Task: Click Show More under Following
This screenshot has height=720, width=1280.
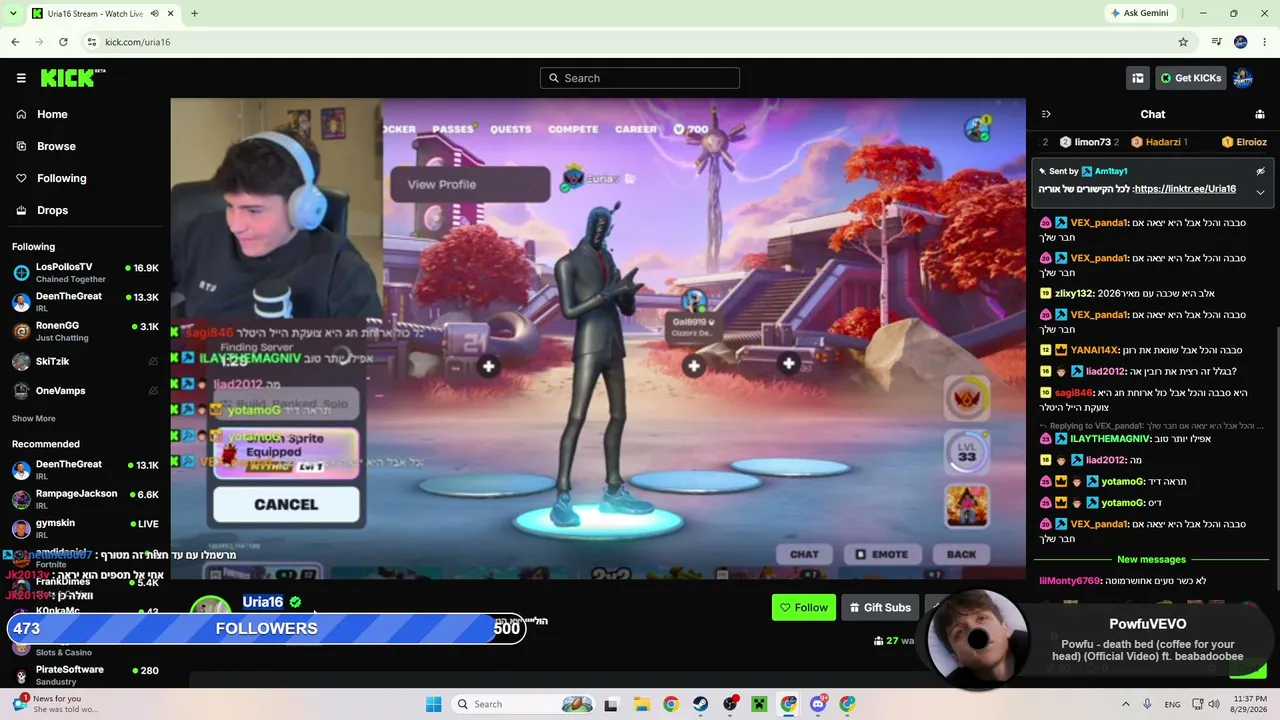Action: pos(34,418)
